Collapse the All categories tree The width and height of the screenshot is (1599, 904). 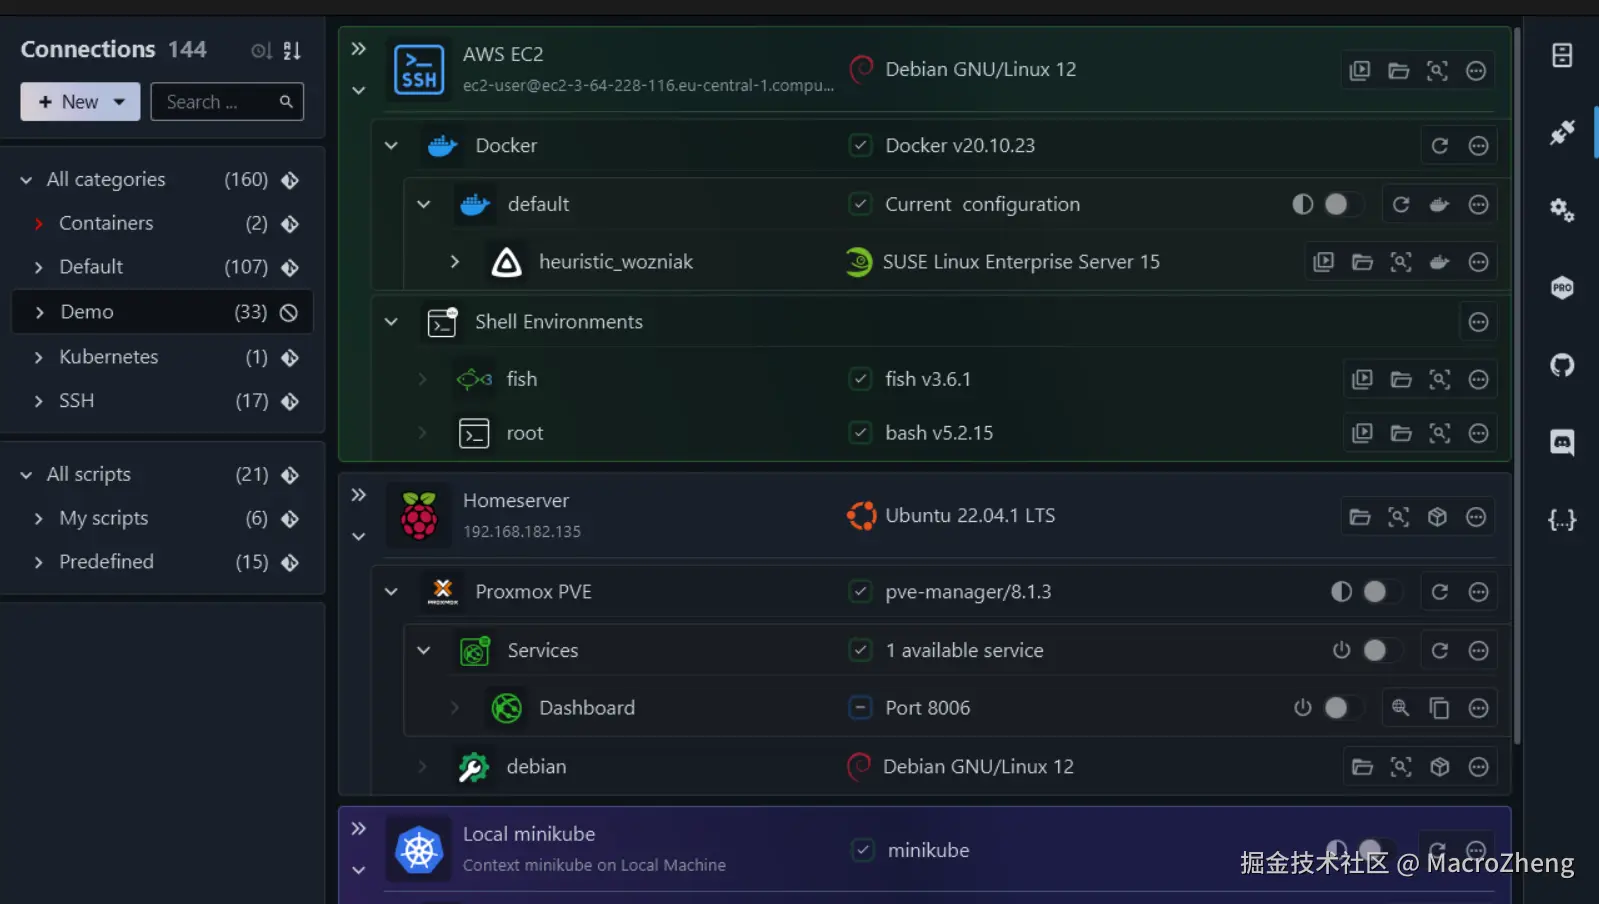click(26, 180)
